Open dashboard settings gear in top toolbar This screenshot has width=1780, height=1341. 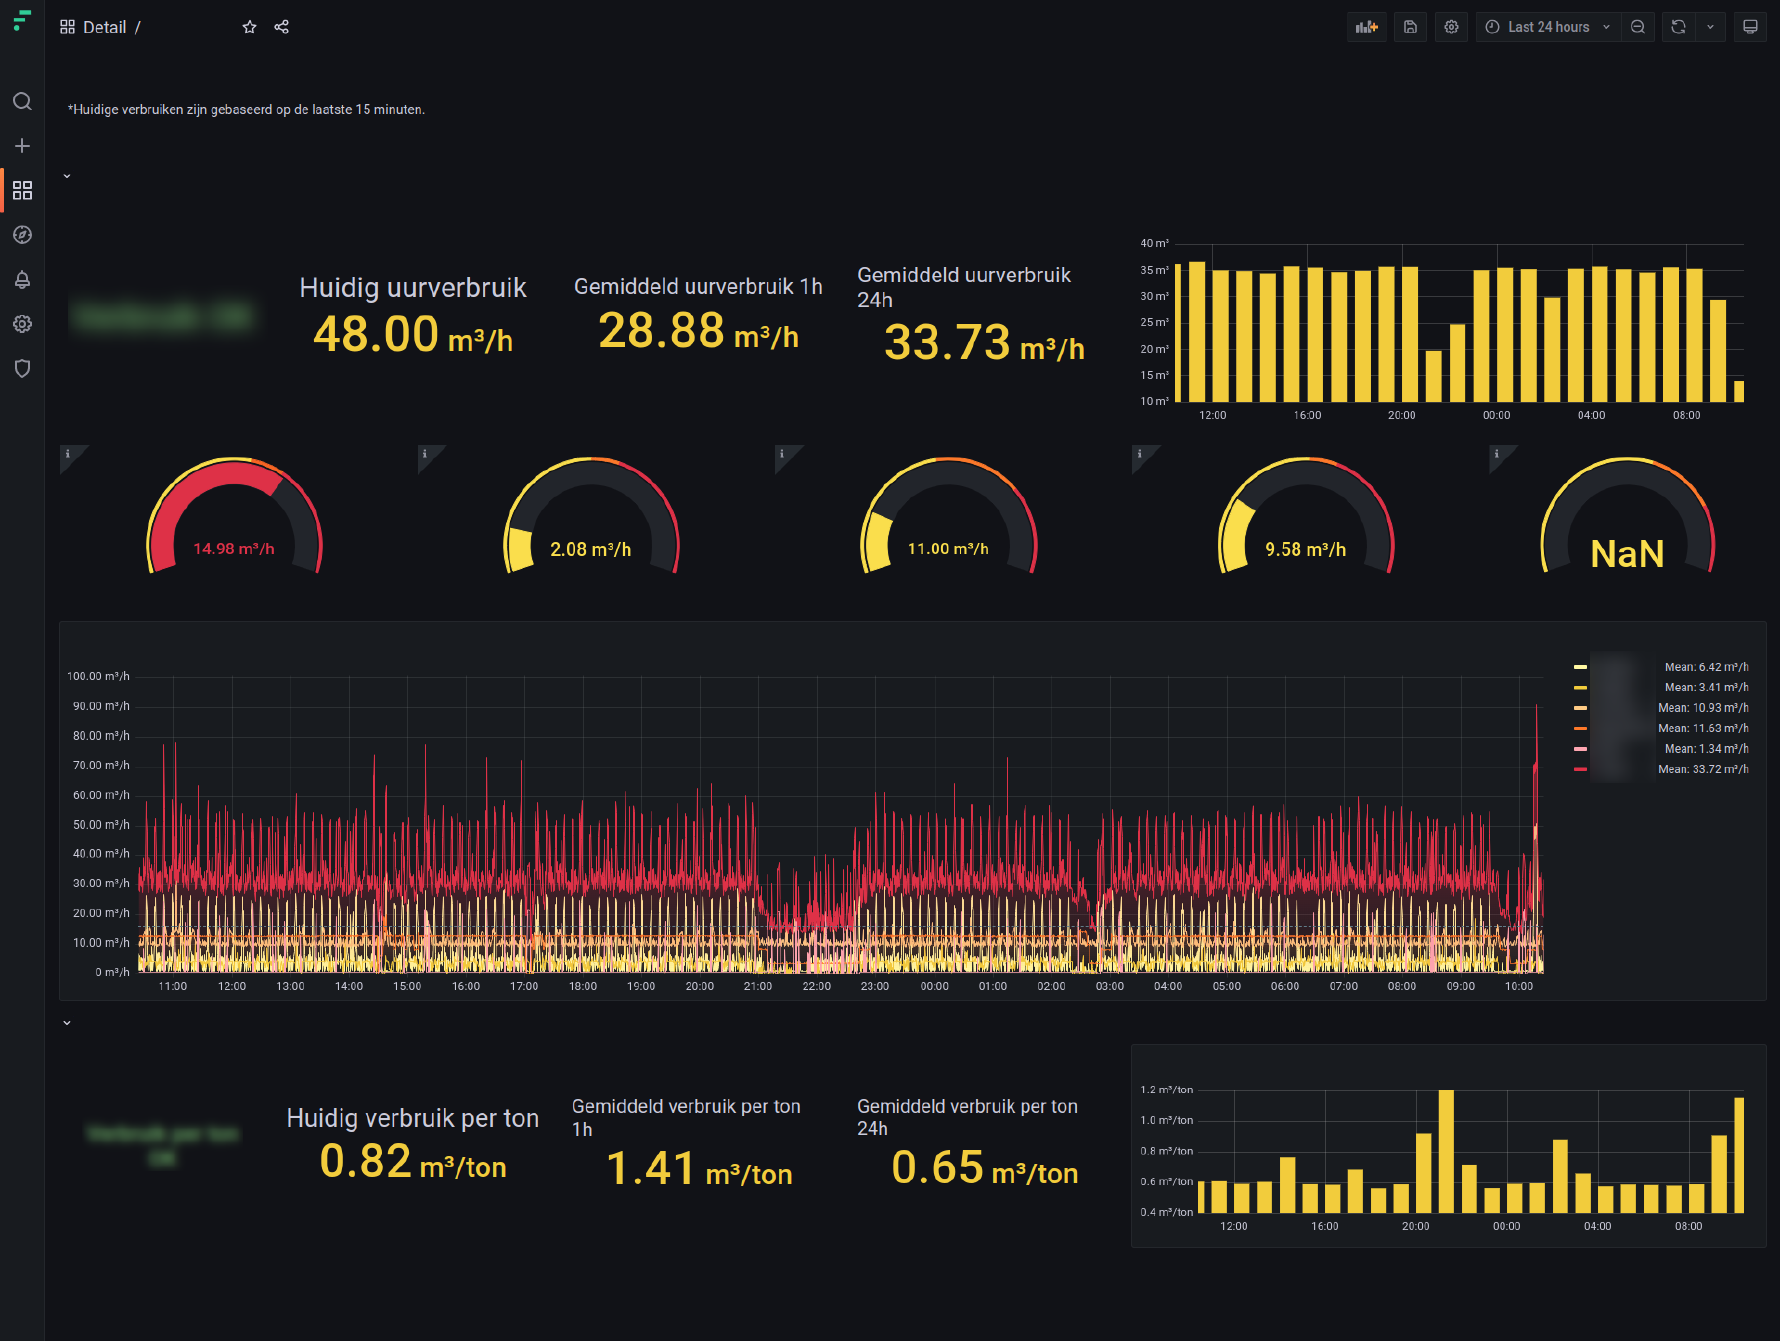[1451, 27]
